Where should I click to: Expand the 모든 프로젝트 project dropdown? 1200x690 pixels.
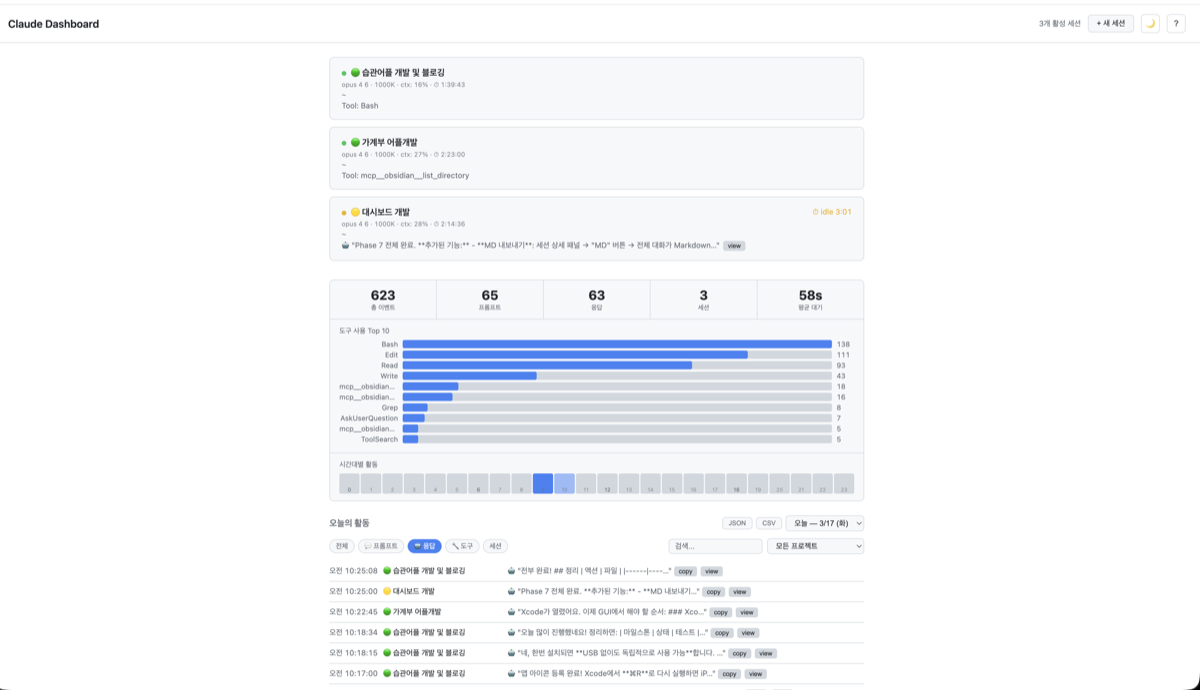point(815,546)
